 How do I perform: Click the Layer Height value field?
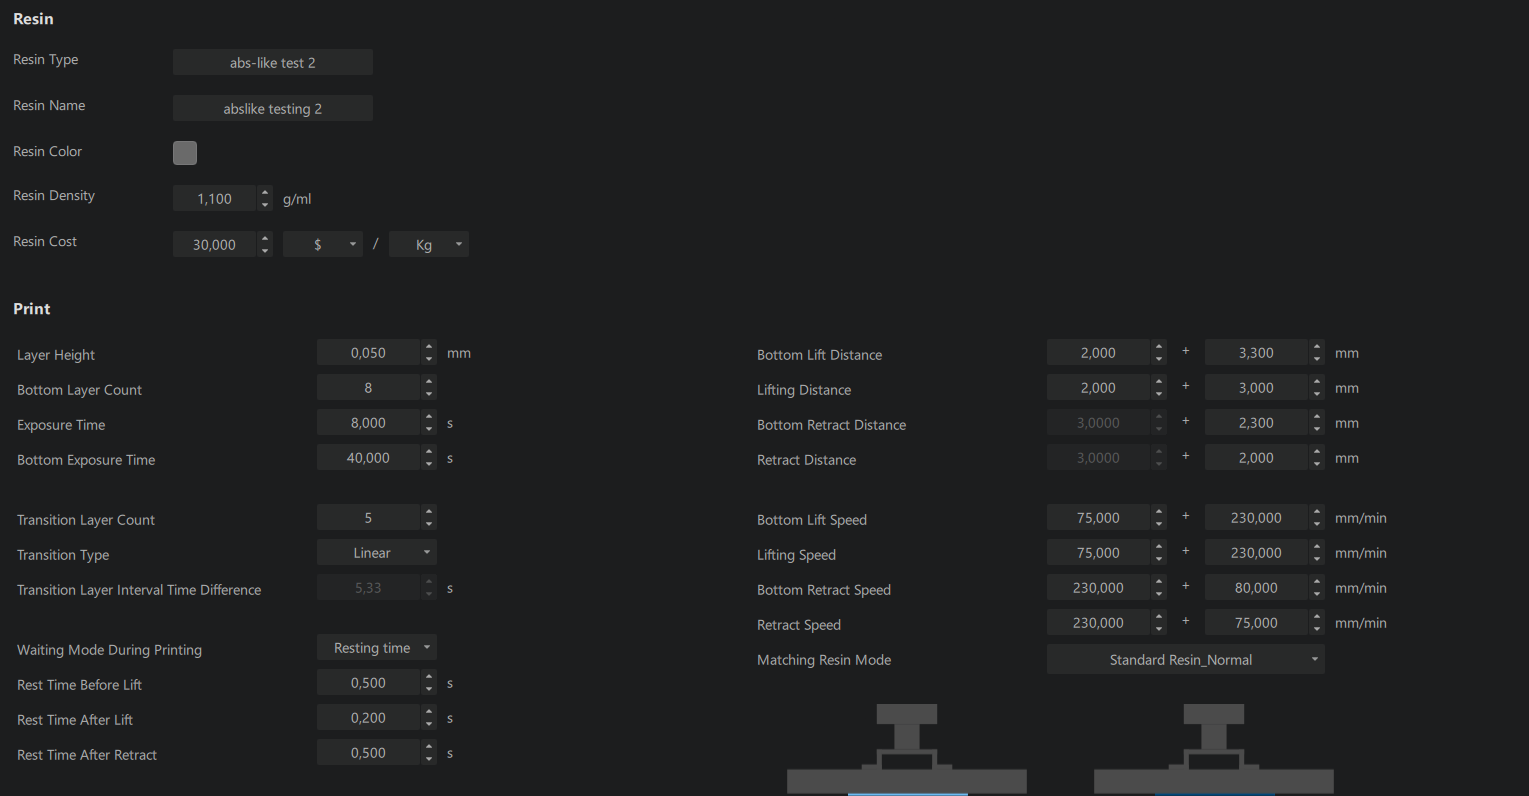click(x=368, y=352)
